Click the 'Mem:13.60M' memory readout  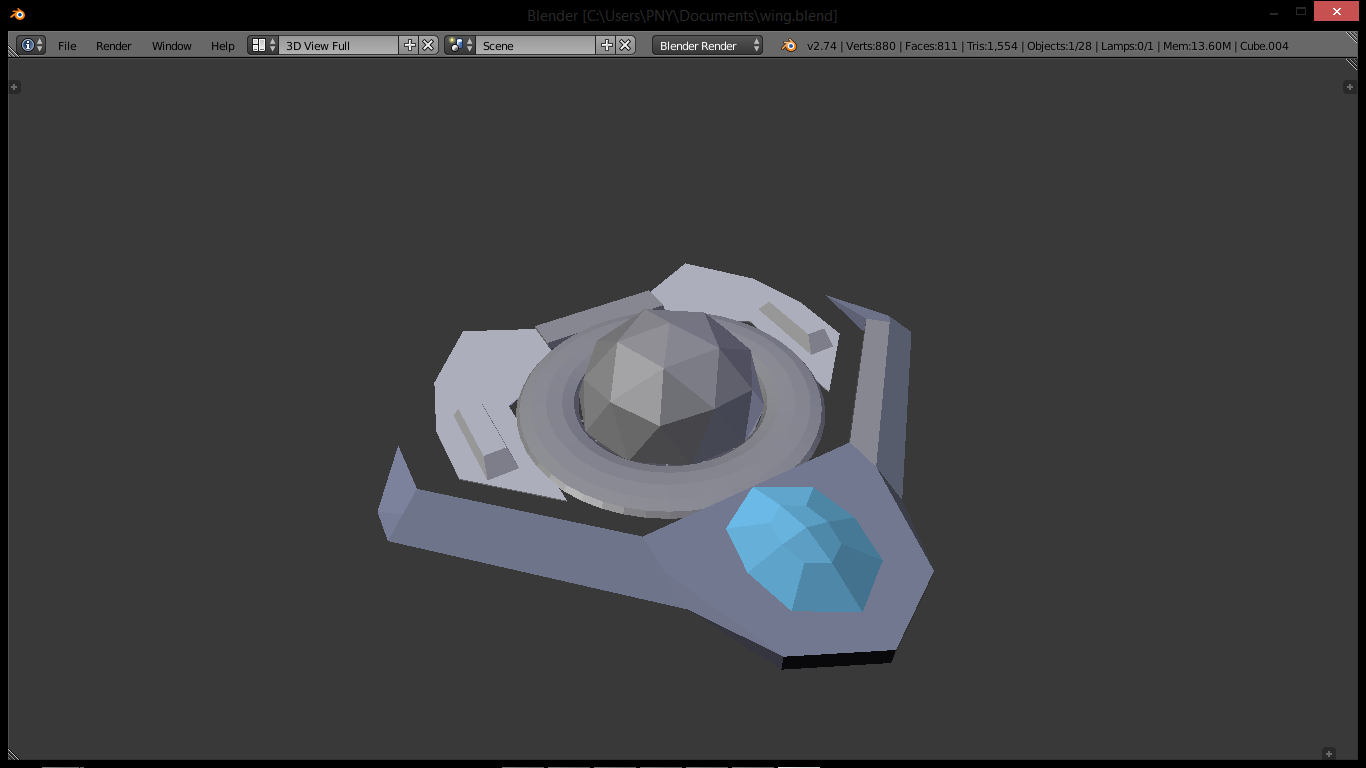pos(1197,46)
